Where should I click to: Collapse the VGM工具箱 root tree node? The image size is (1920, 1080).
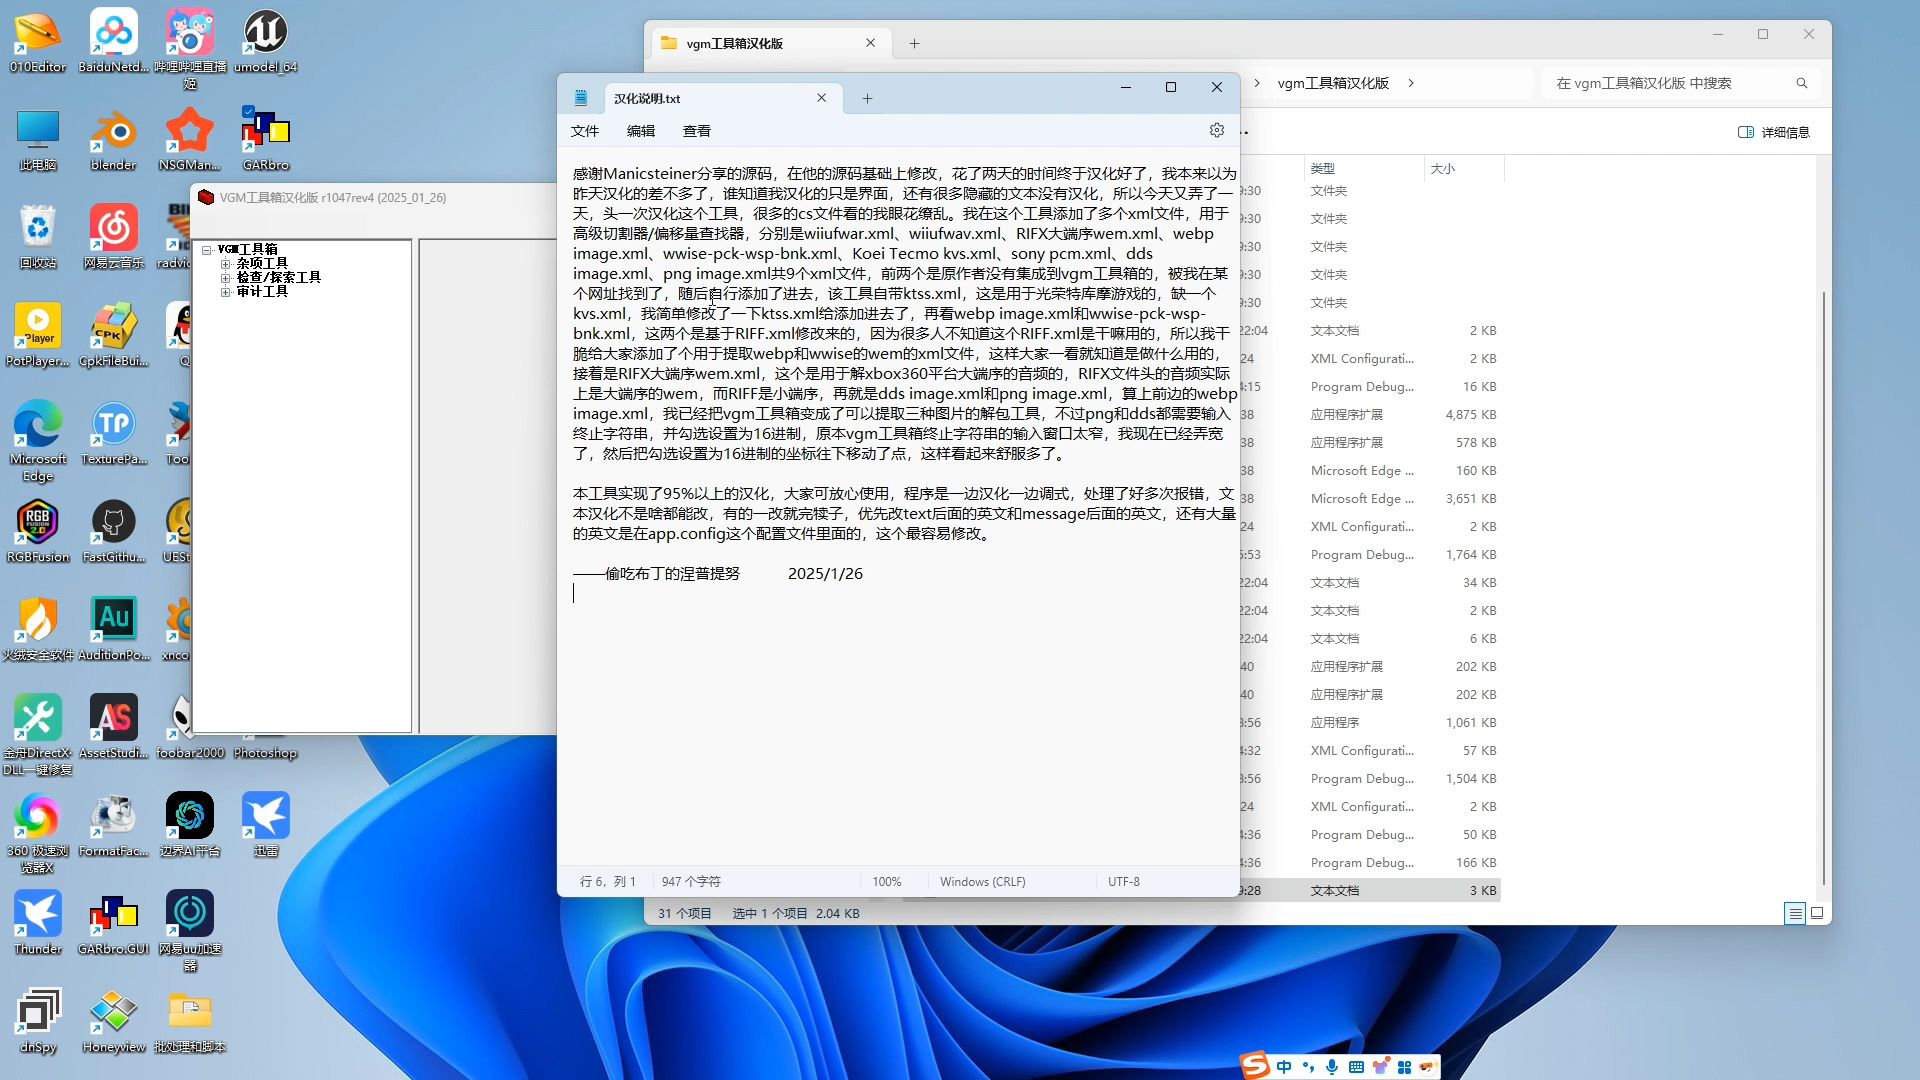click(207, 250)
